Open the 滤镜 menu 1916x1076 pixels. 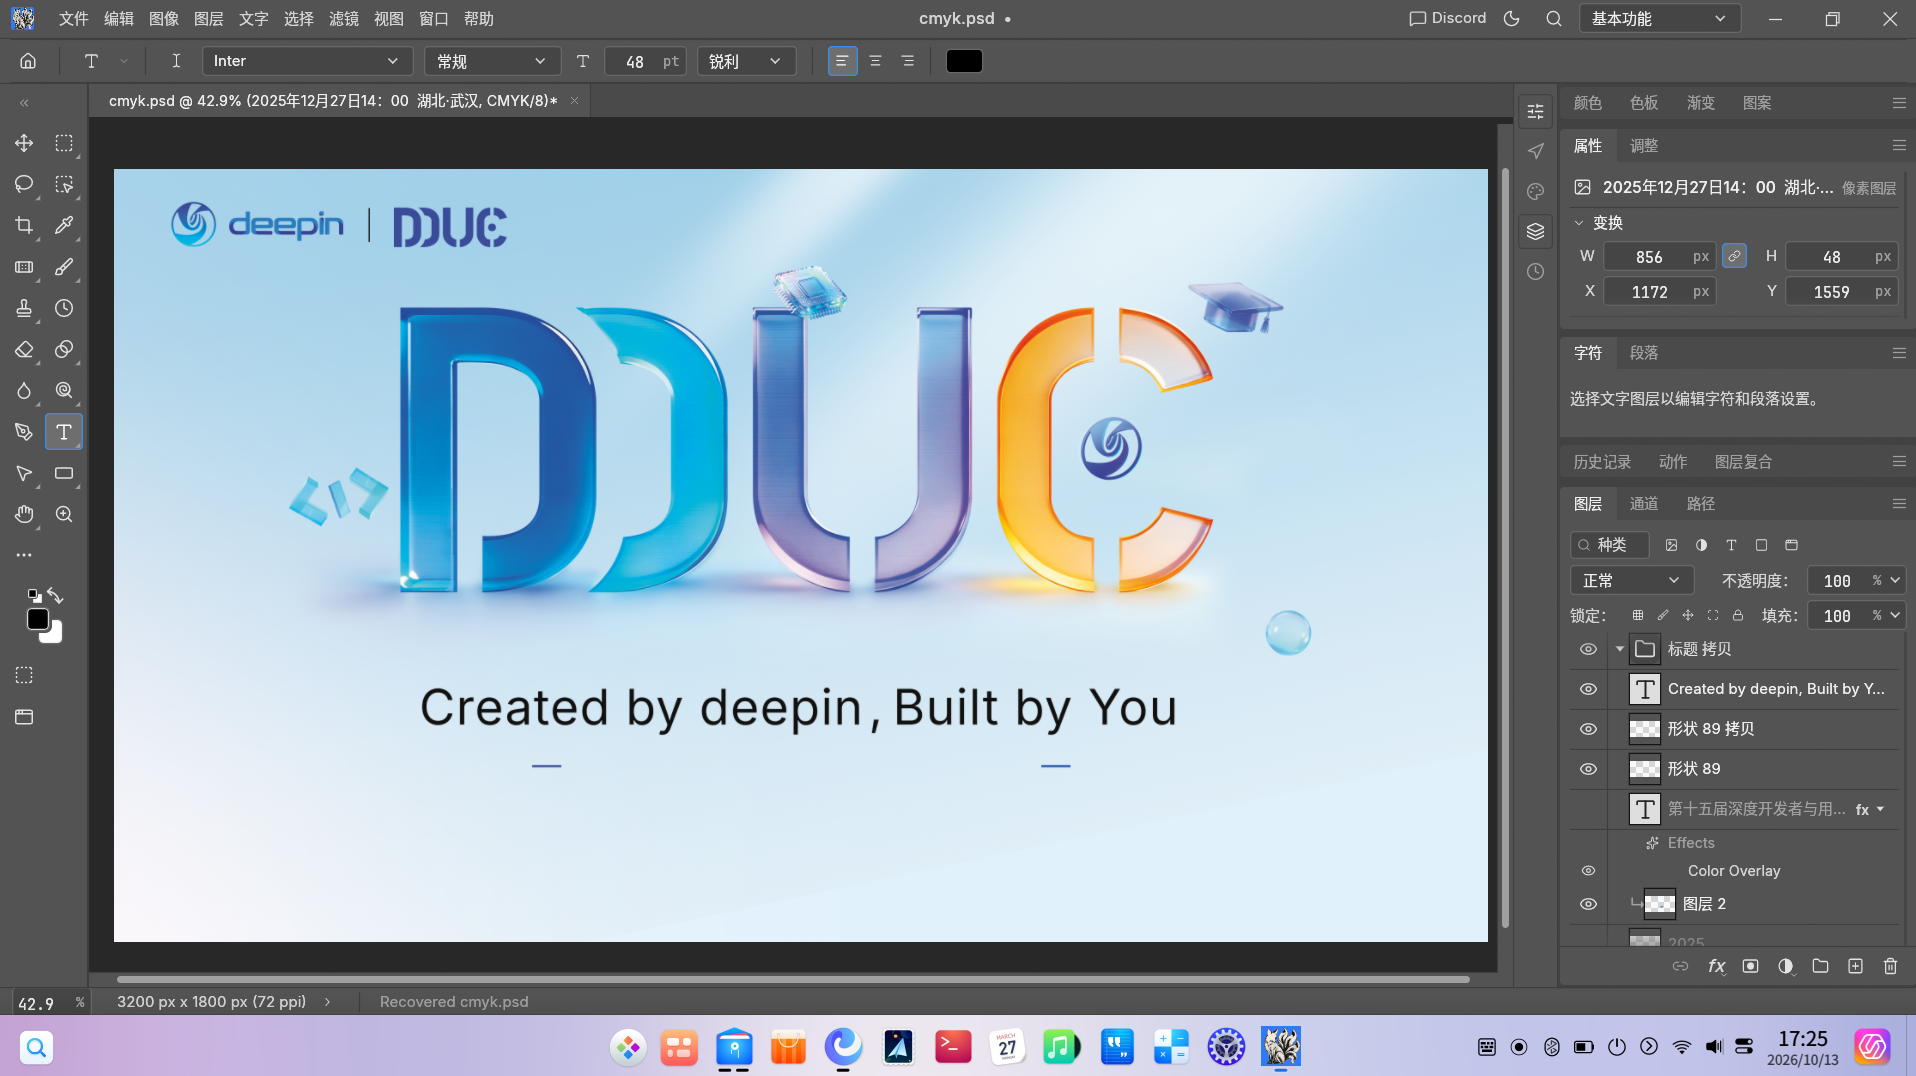[x=344, y=18]
